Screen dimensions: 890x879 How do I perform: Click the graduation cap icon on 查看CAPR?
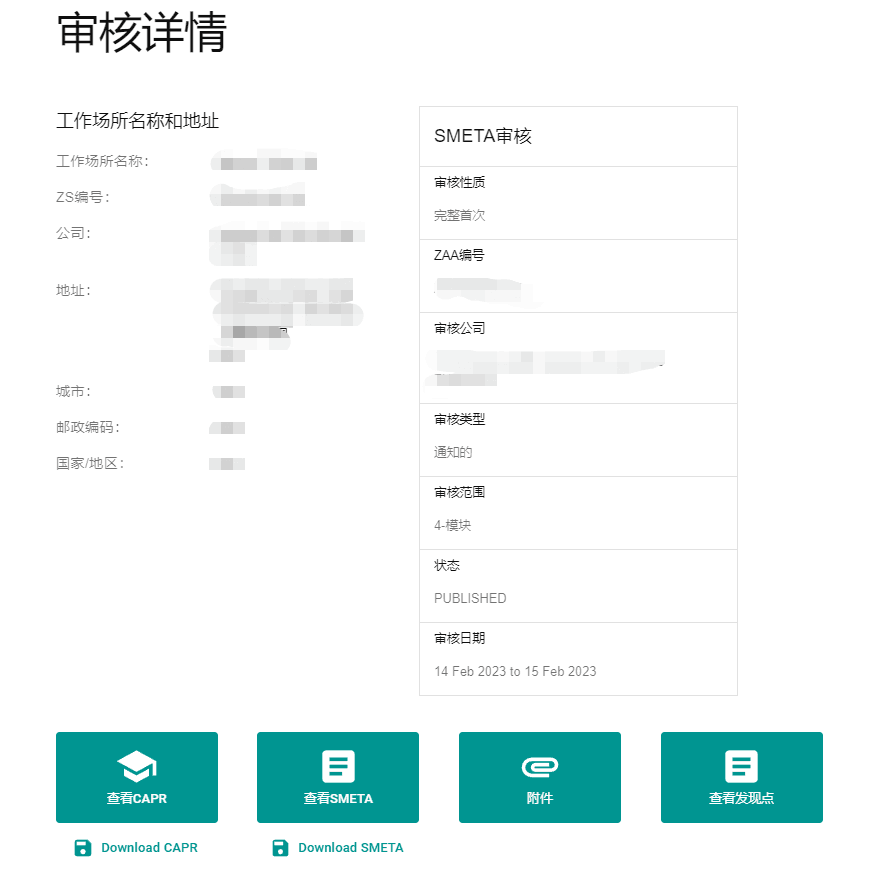click(x=137, y=766)
